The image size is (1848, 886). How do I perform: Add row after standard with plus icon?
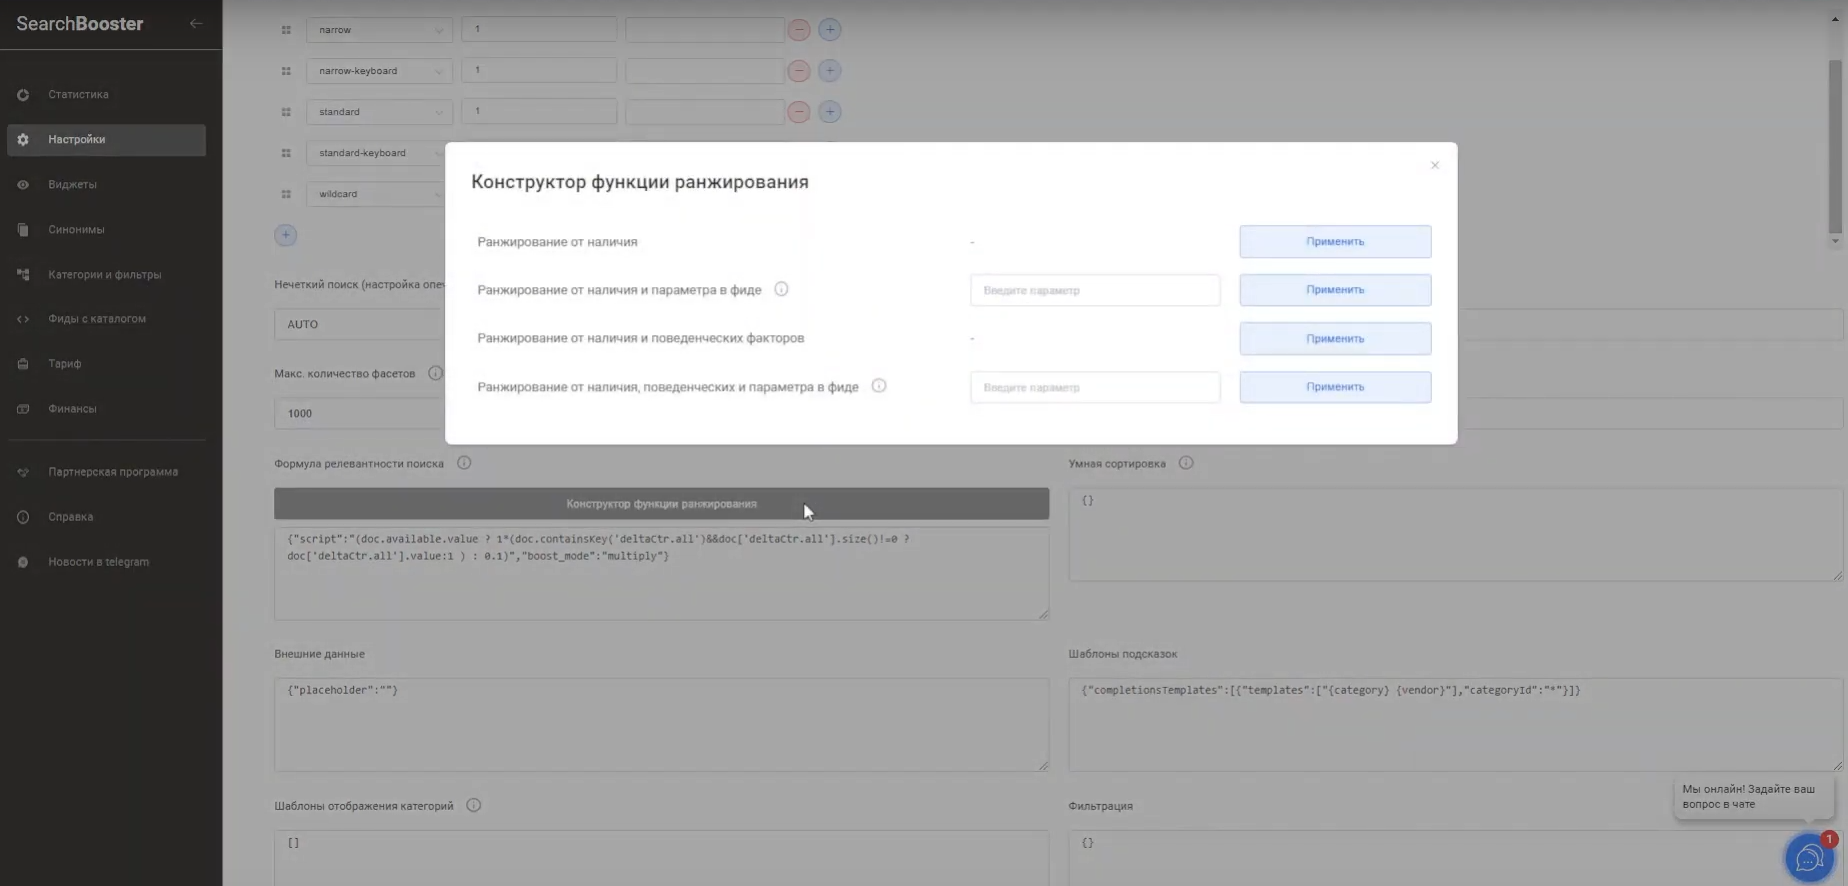[x=829, y=112]
